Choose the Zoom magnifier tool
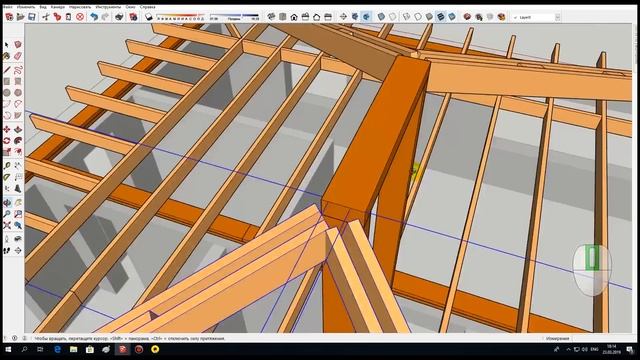Screen dimensions: 640x360 (7, 214)
